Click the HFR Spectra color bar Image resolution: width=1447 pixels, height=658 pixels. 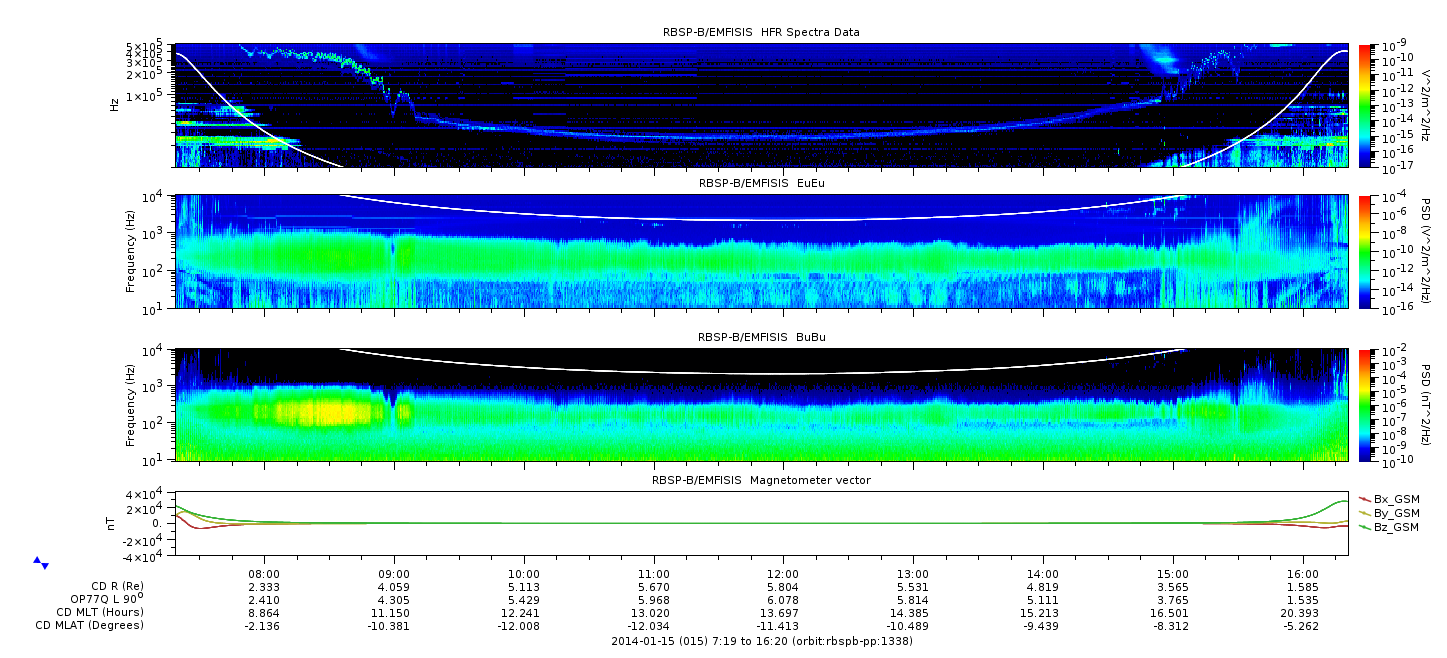tap(1365, 105)
